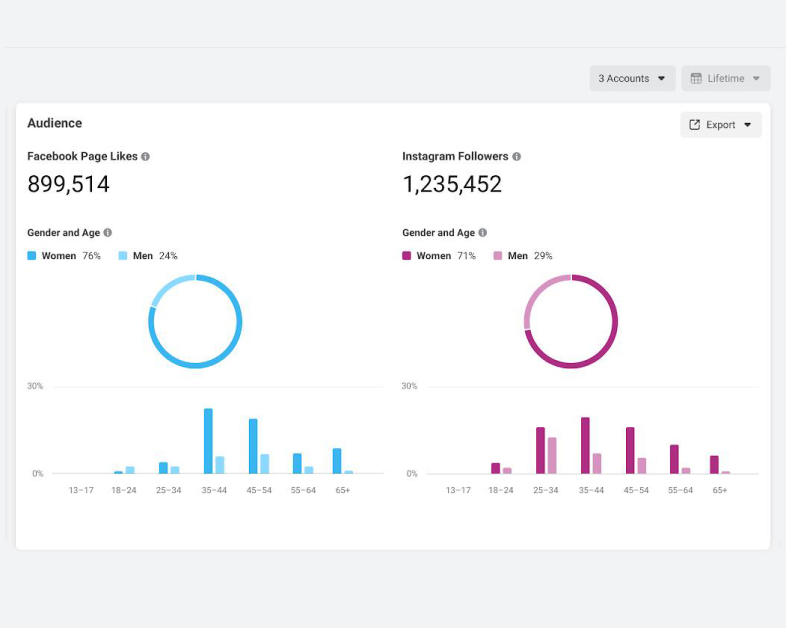786x628 pixels.
Task: Click info icon next to Instagram Followers
Action: (516, 156)
